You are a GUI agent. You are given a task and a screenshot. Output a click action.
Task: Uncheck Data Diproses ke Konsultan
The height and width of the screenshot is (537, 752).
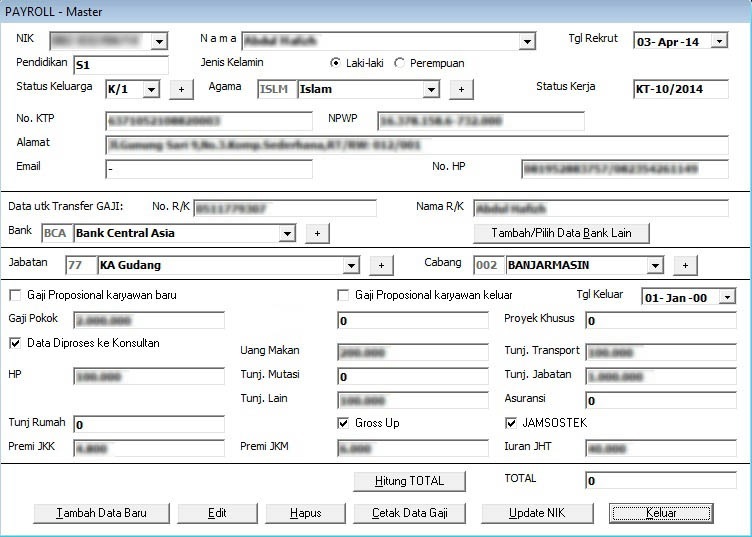pos(15,343)
